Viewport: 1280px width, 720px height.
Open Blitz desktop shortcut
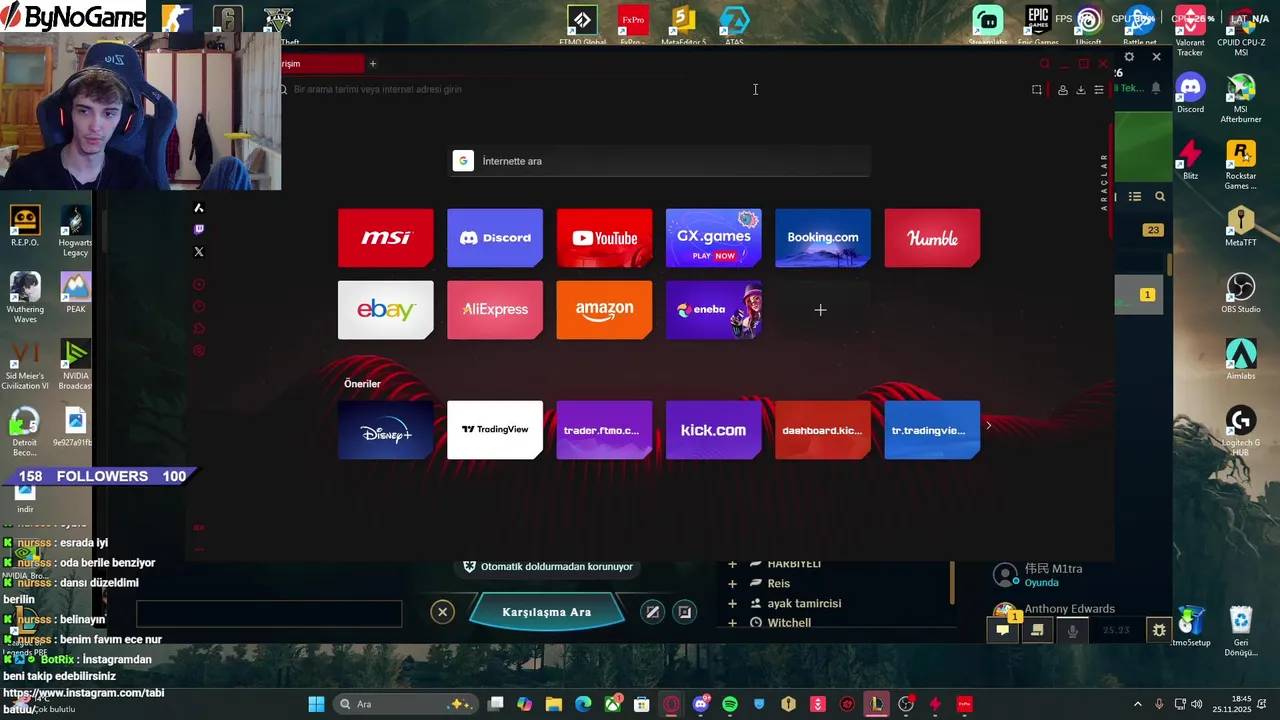tap(1190, 160)
